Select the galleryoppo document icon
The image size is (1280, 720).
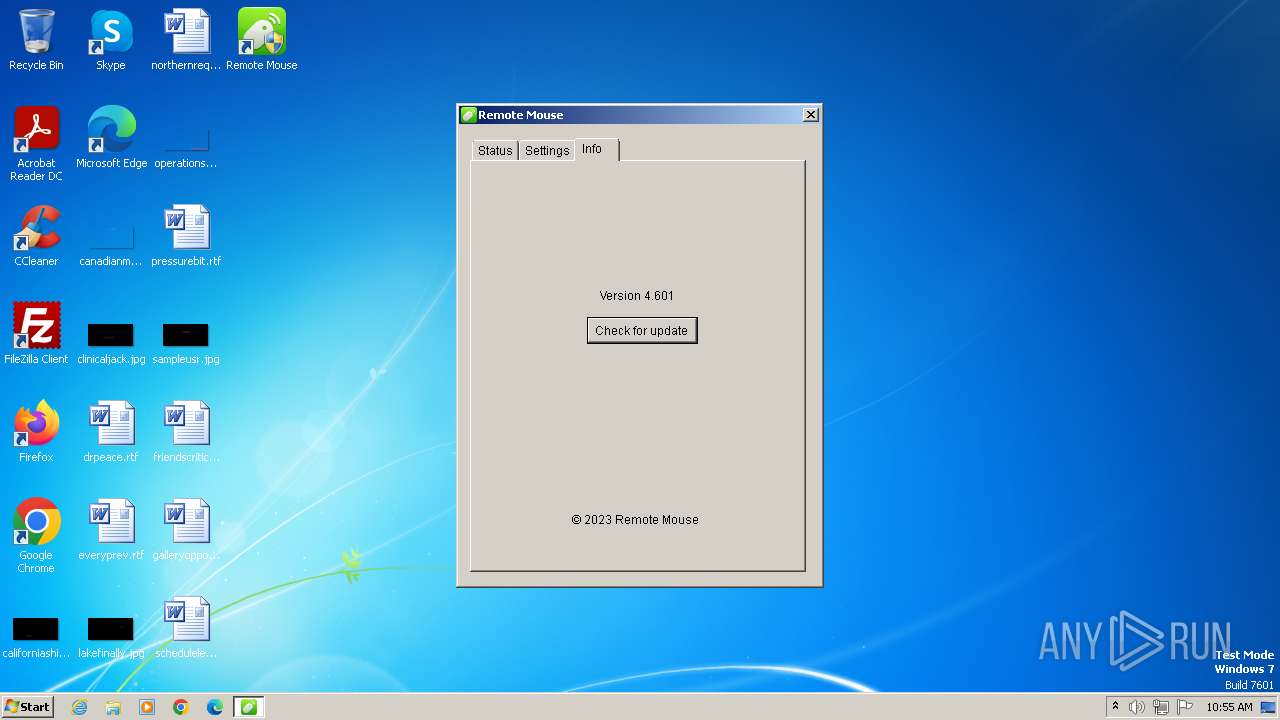[186, 530]
